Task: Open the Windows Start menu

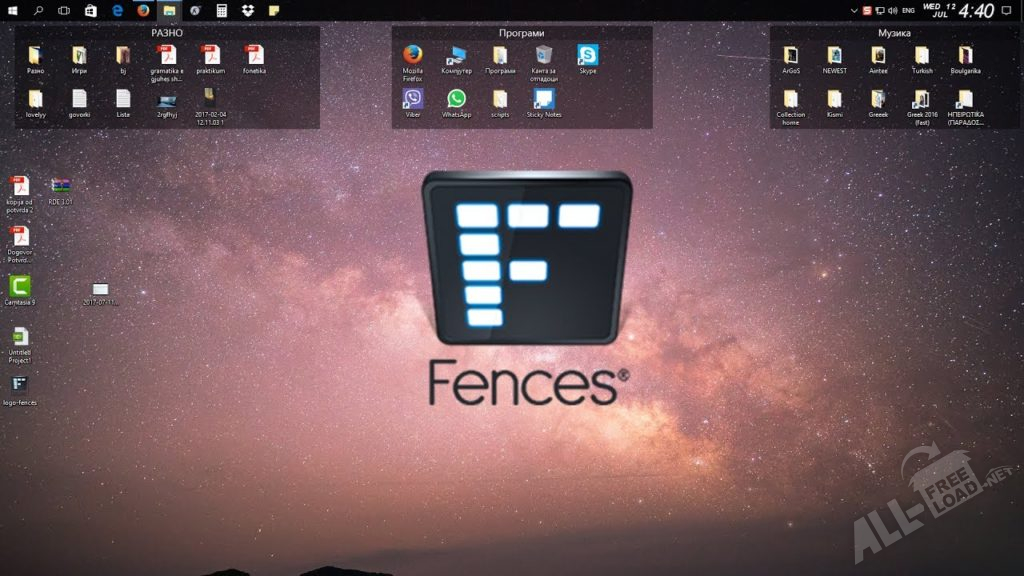Action: click(12, 10)
